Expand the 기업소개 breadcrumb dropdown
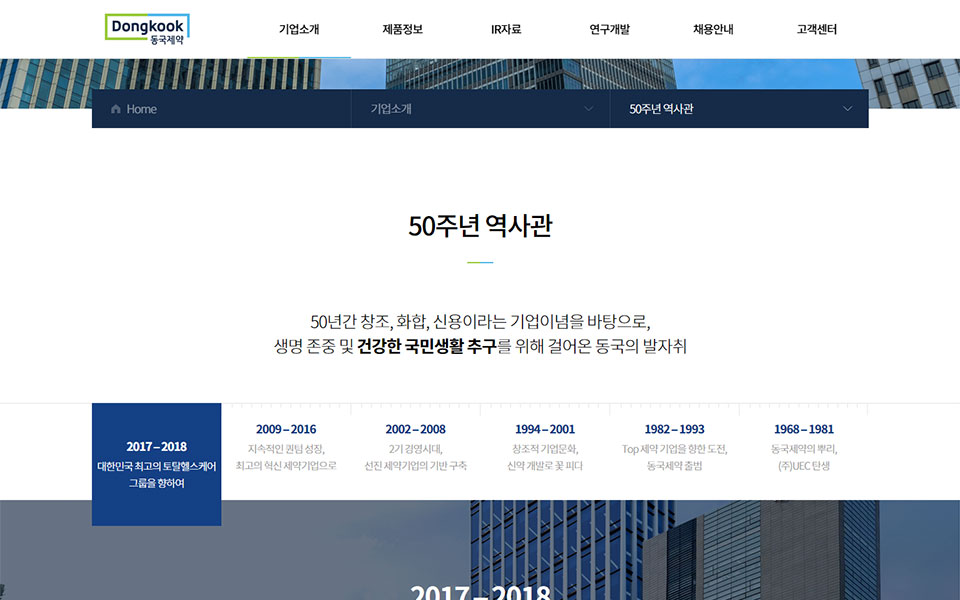The width and height of the screenshot is (960, 600). point(480,109)
